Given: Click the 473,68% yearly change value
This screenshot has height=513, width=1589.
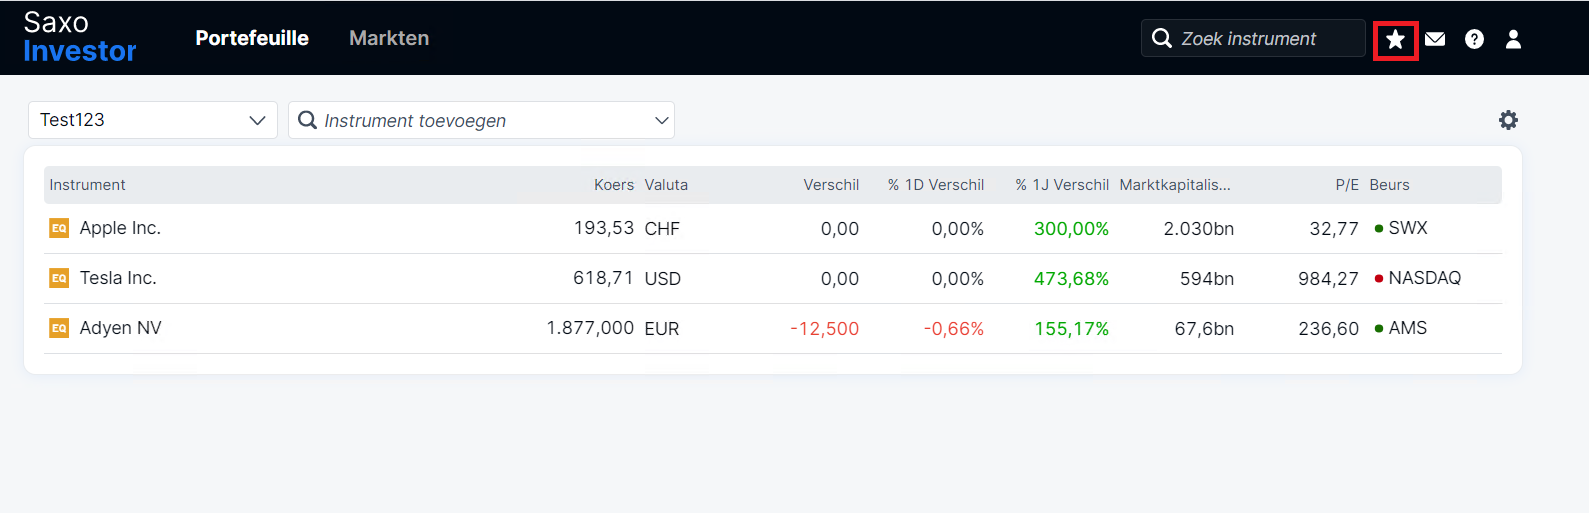Looking at the screenshot, I should pyautogui.click(x=1071, y=279).
